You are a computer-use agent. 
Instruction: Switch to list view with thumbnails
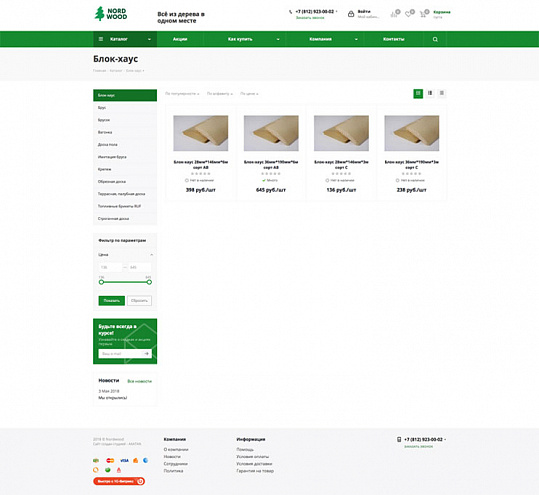pyautogui.click(x=430, y=93)
